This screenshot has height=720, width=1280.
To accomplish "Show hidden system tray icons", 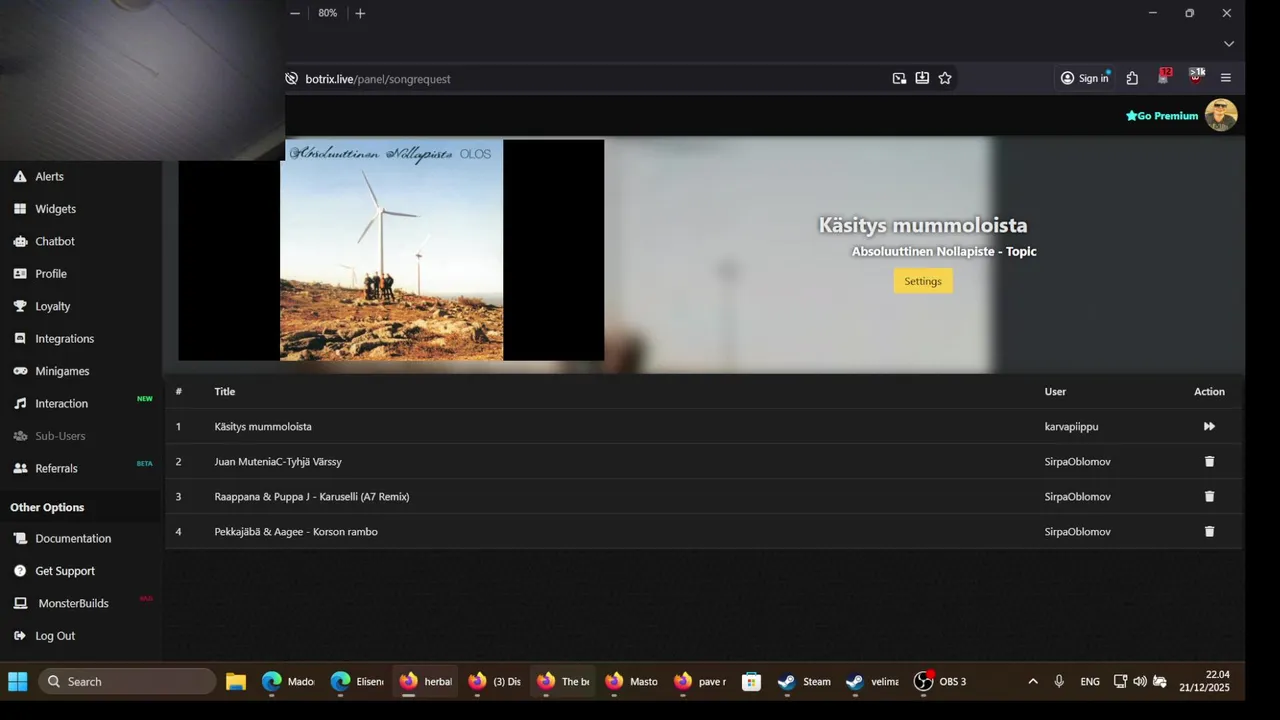I will [1033, 681].
